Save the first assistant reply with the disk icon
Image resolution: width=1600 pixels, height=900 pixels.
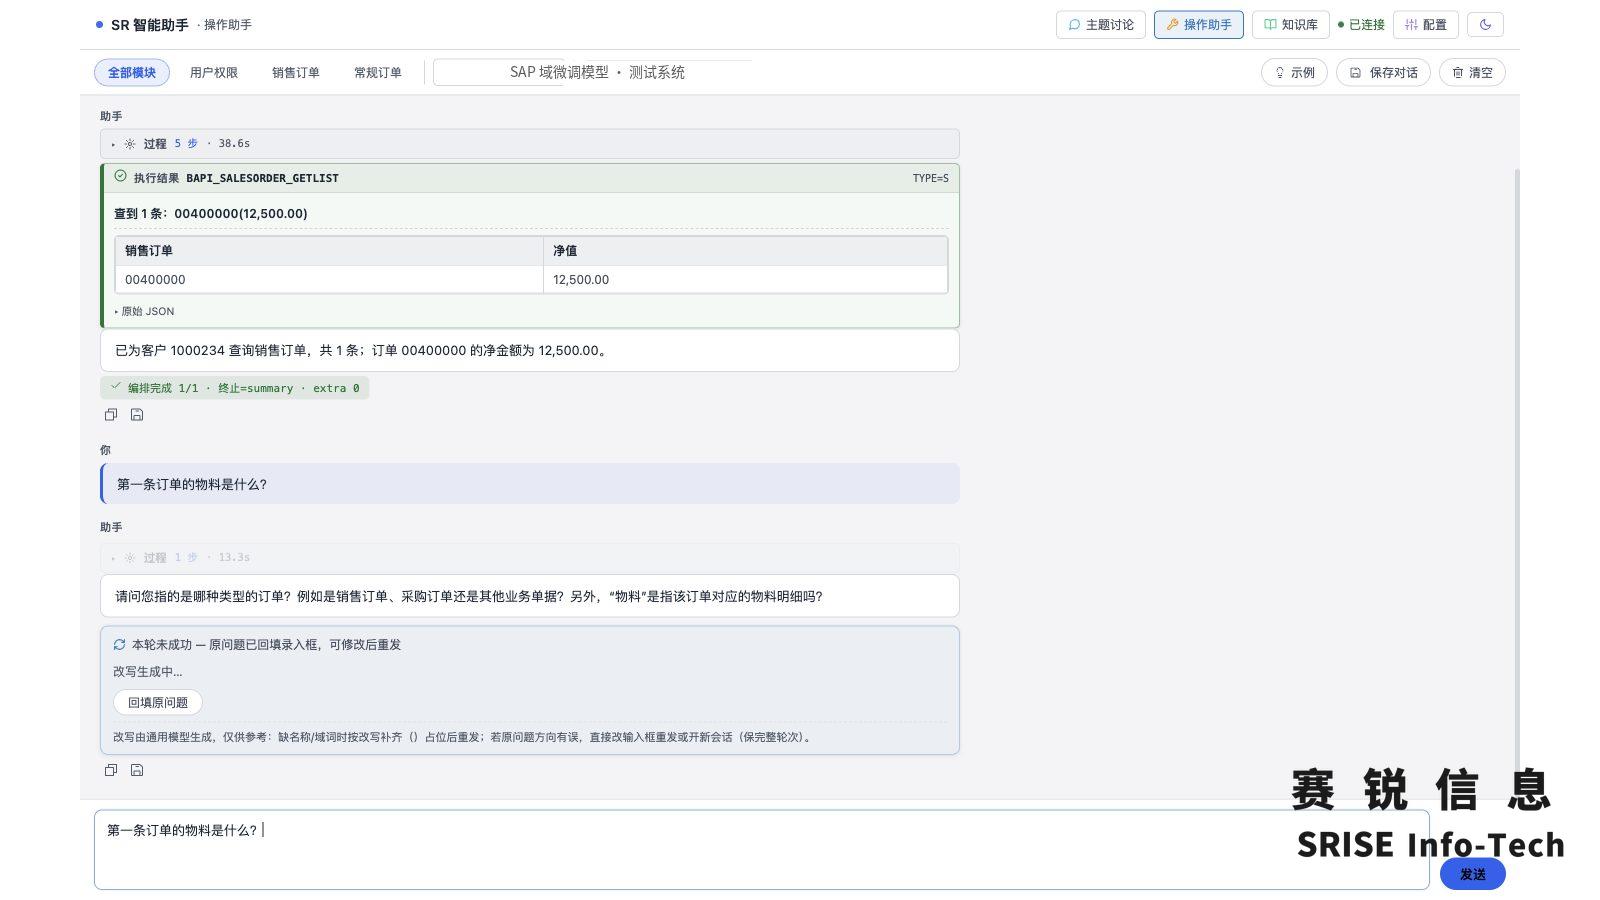coord(137,415)
